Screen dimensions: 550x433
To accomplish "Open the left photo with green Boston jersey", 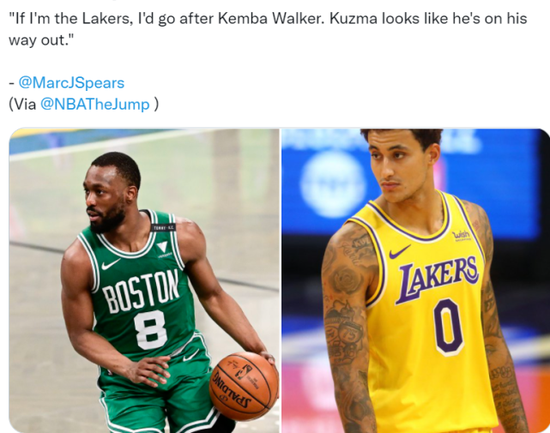I will coord(144,281).
